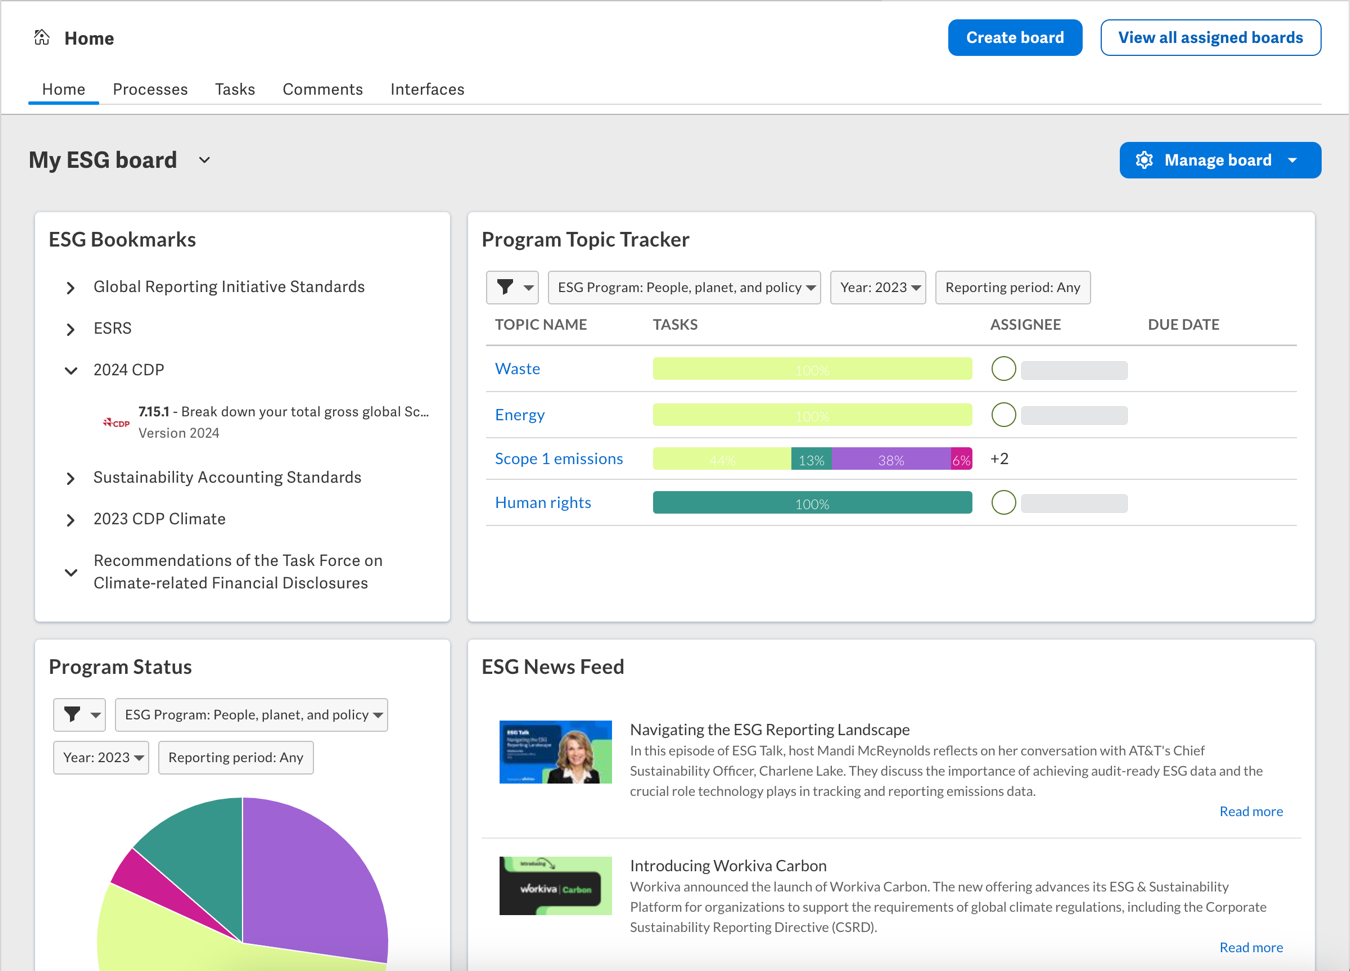Click the assignee avatar circle in Energy row
Image resolution: width=1350 pixels, height=971 pixels.
(x=1003, y=415)
